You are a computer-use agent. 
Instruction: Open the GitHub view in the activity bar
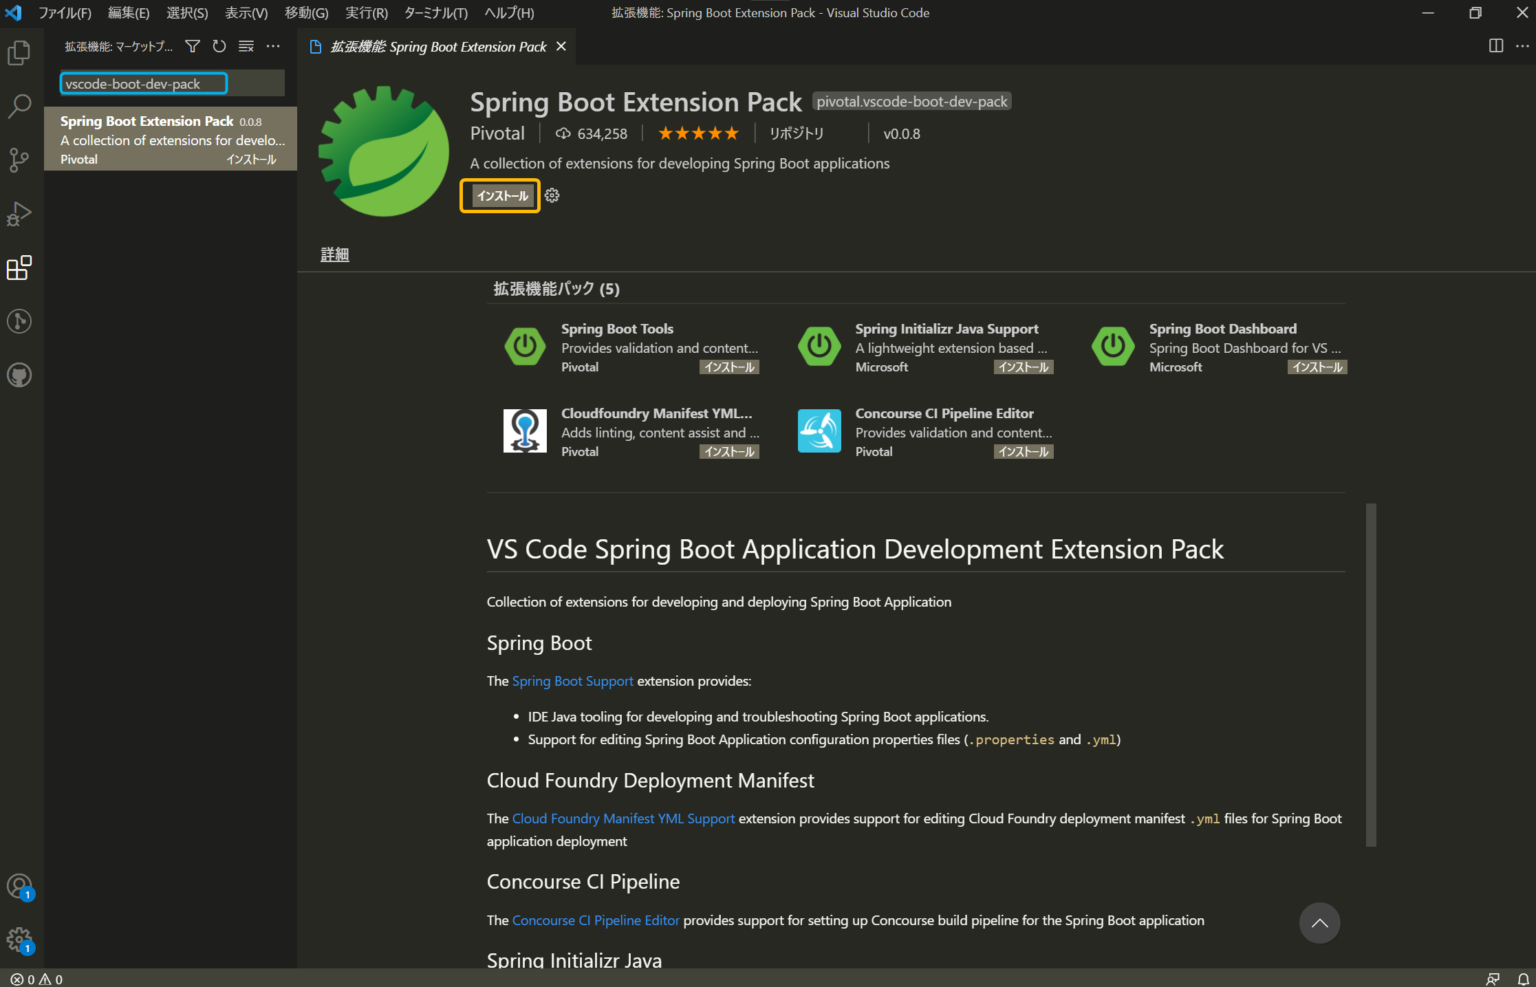[x=19, y=375]
